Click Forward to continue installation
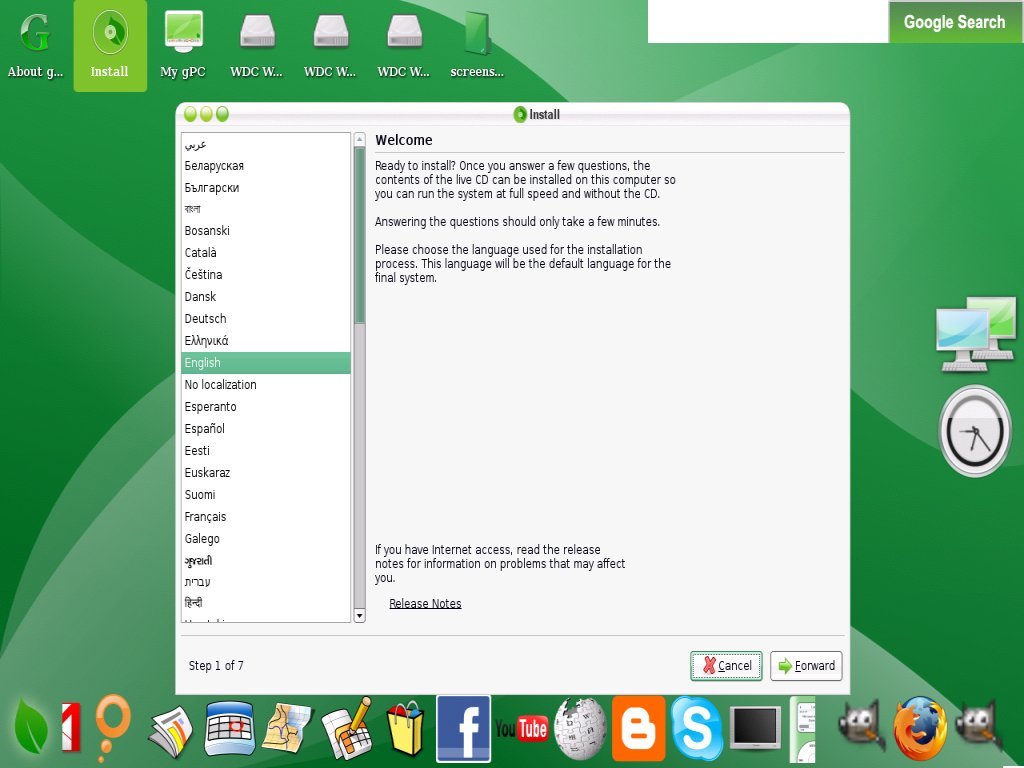Image resolution: width=1024 pixels, height=768 pixels. click(806, 666)
